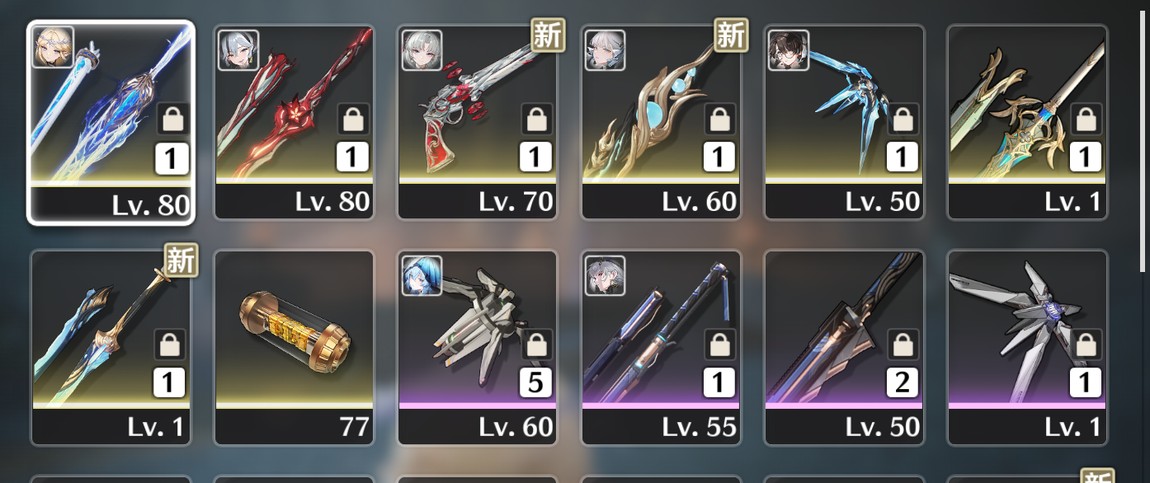Click the rank 5 badge on the grey gauntlets
1150x483 pixels.
[x=536, y=383]
